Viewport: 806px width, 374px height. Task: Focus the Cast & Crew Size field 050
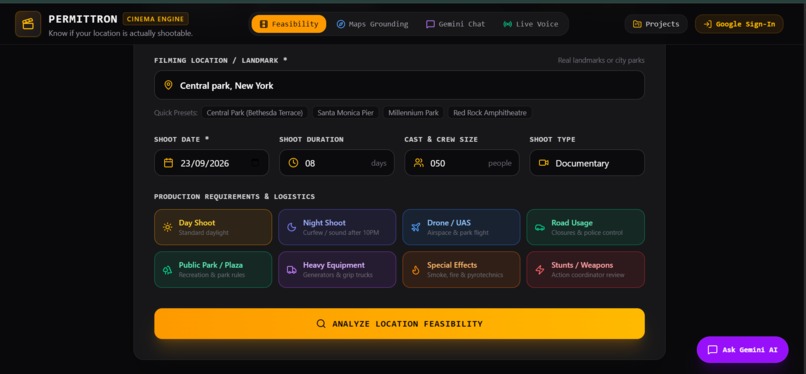tap(462, 163)
